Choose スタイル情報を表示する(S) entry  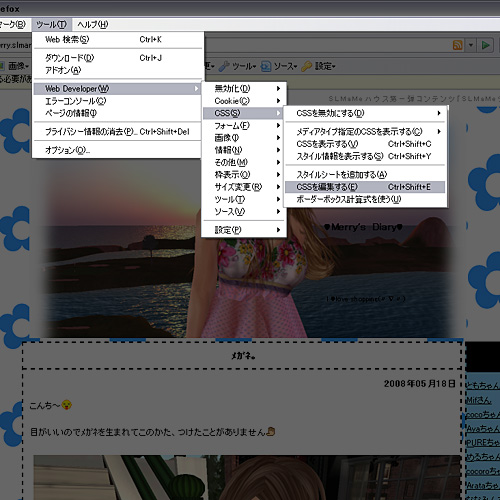pyautogui.click(x=365, y=156)
